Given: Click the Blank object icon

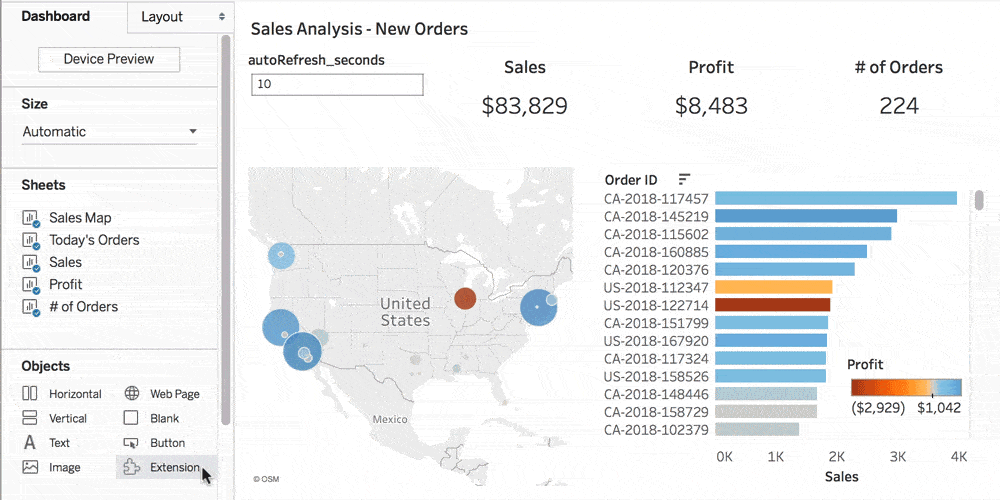Looking at the screenshot, I should [131, 418].
